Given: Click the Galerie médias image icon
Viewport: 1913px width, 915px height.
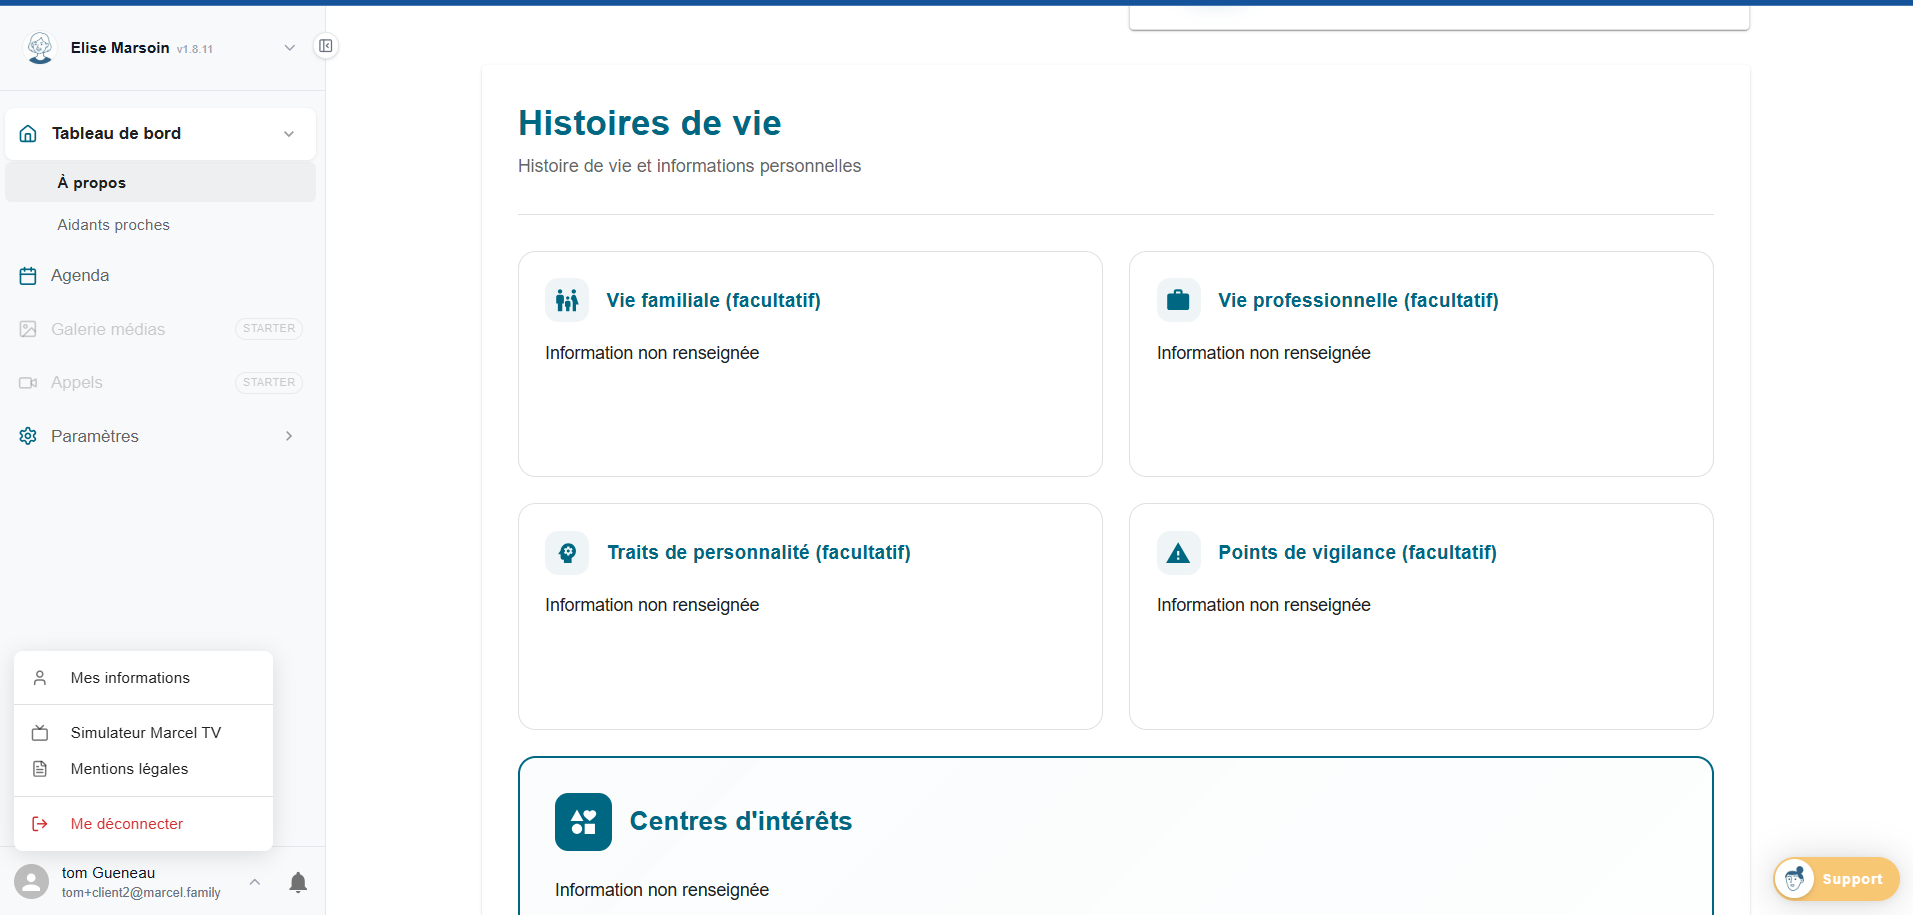Looking at the screenshot, I should coord(27,328).
